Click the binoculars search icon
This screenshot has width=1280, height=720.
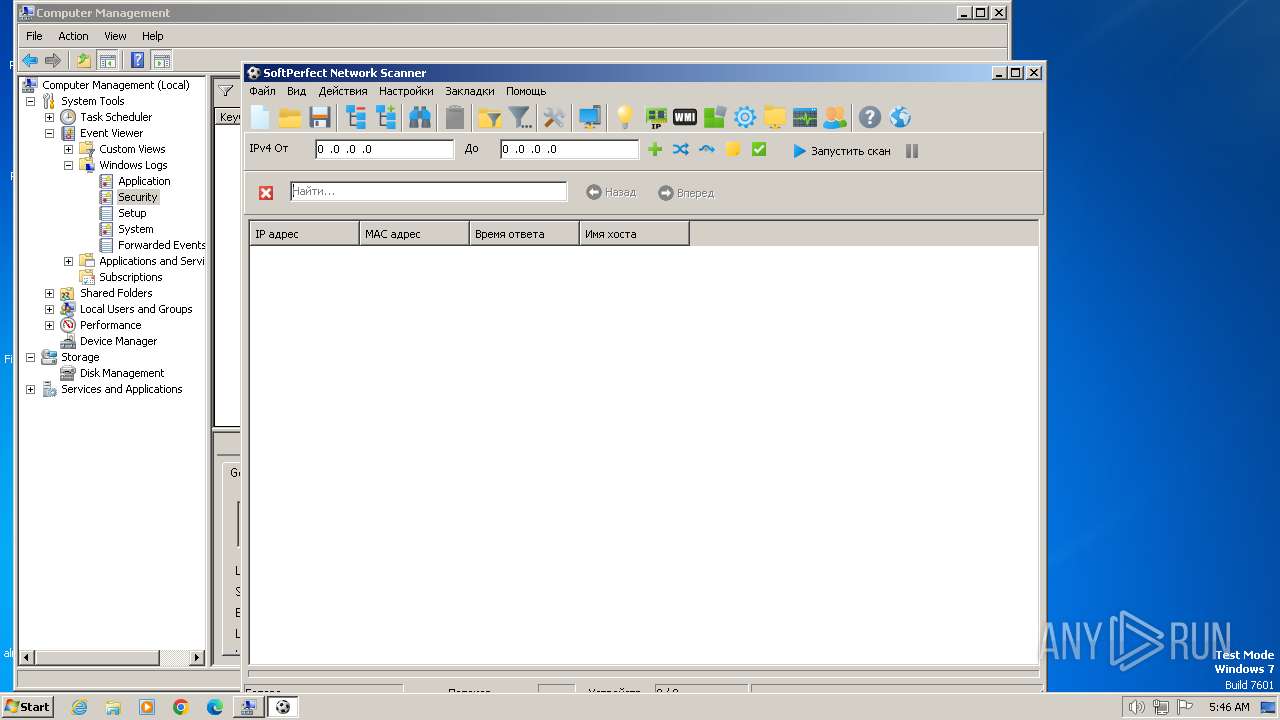coord(420,118)
